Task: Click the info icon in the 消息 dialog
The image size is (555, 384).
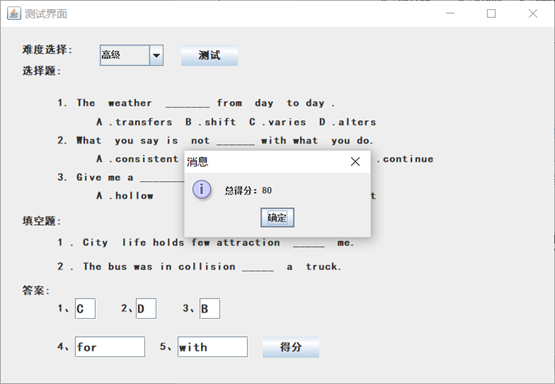Action: [202, 189]
